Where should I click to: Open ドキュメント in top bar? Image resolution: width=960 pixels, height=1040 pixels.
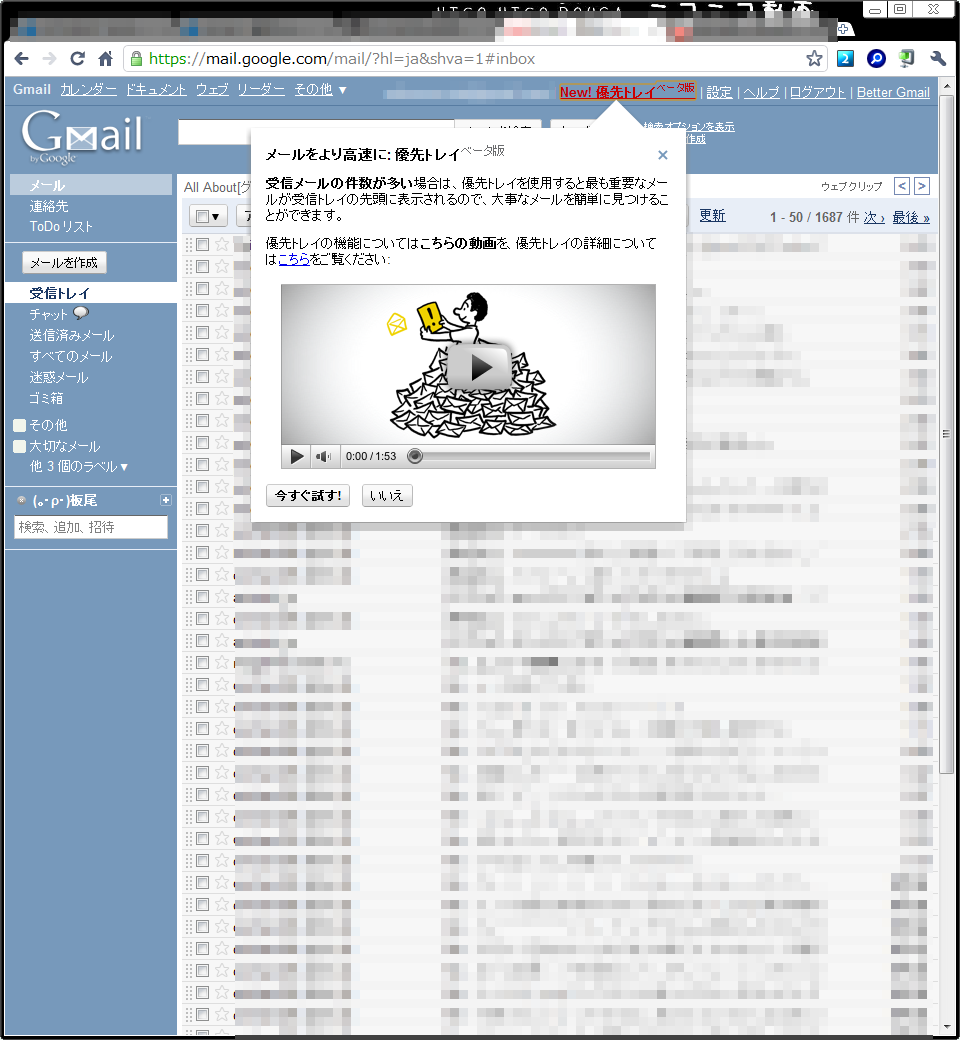[156, 90]
